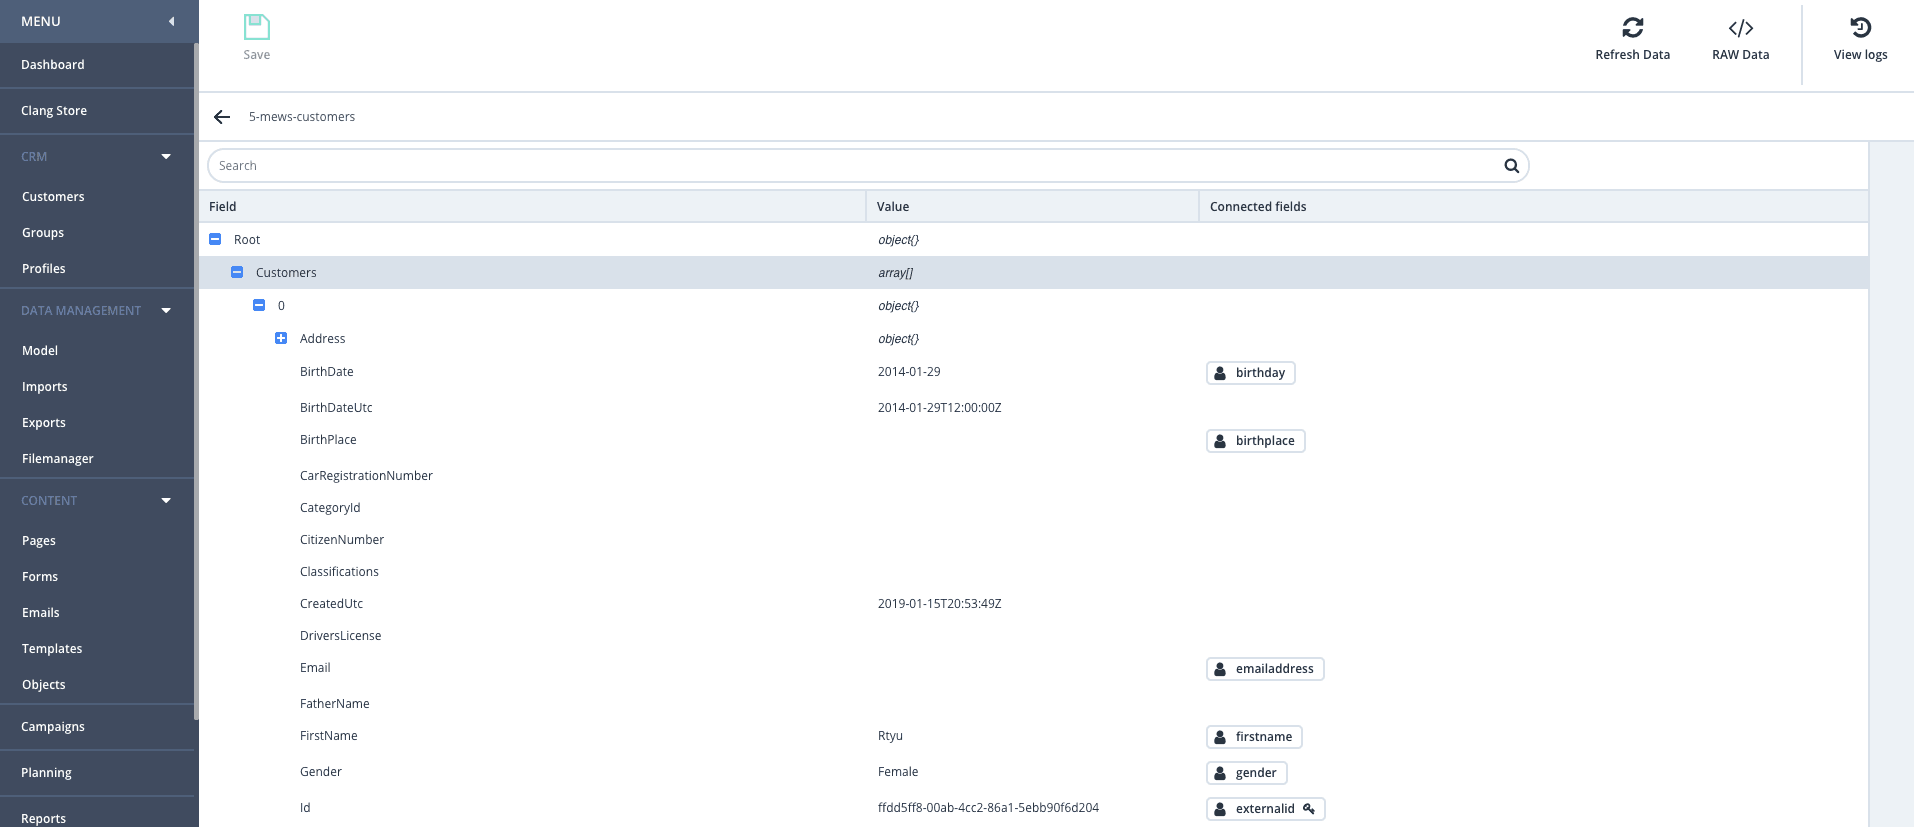Click the Save disk icon
1914x827 pixels.
pyautogui.click(x=257, y=27)
